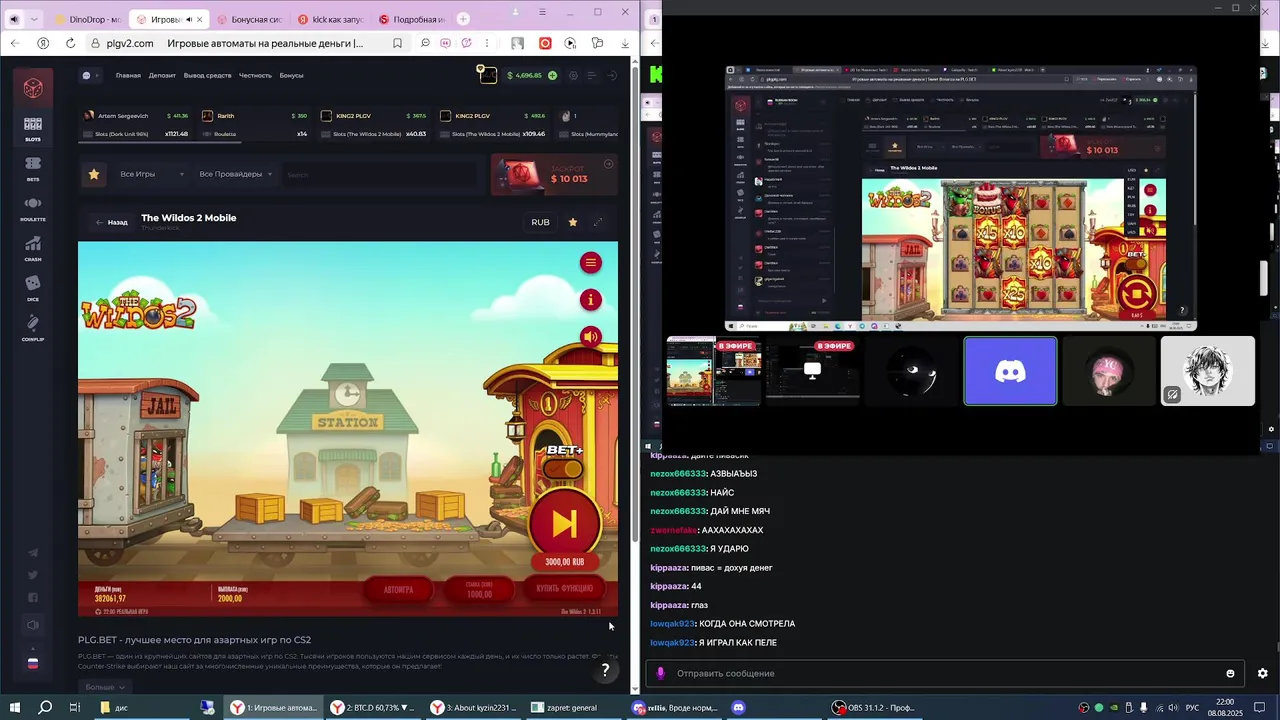Open the slot game info button
Image resolution: width=1280 pixels, height=720 pixels.
tap(591, 300)
